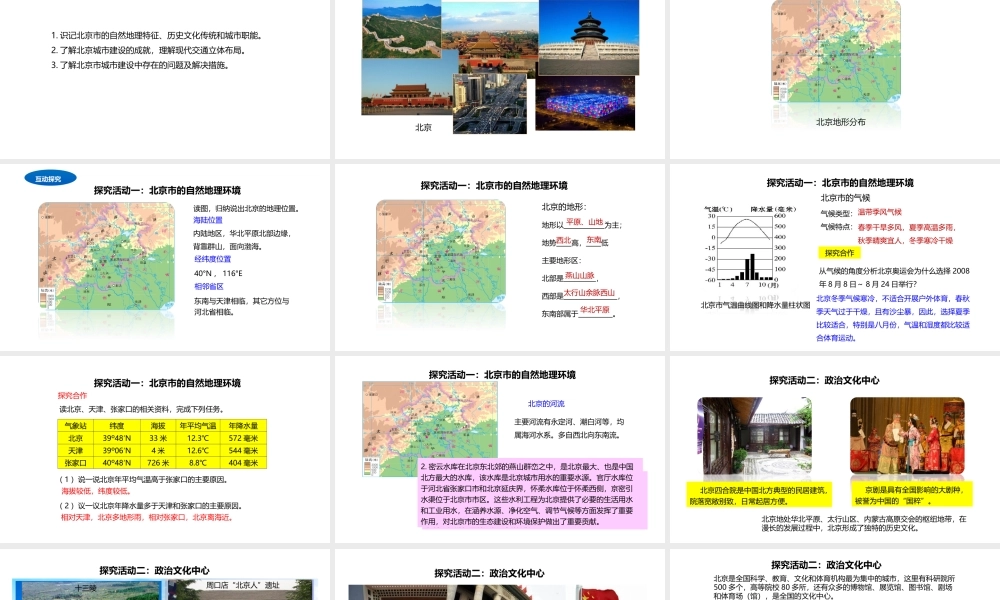
Task: Click objective line '3. 了解北京市城市建设中存在的问题'
Action: [x=140, y=65]
